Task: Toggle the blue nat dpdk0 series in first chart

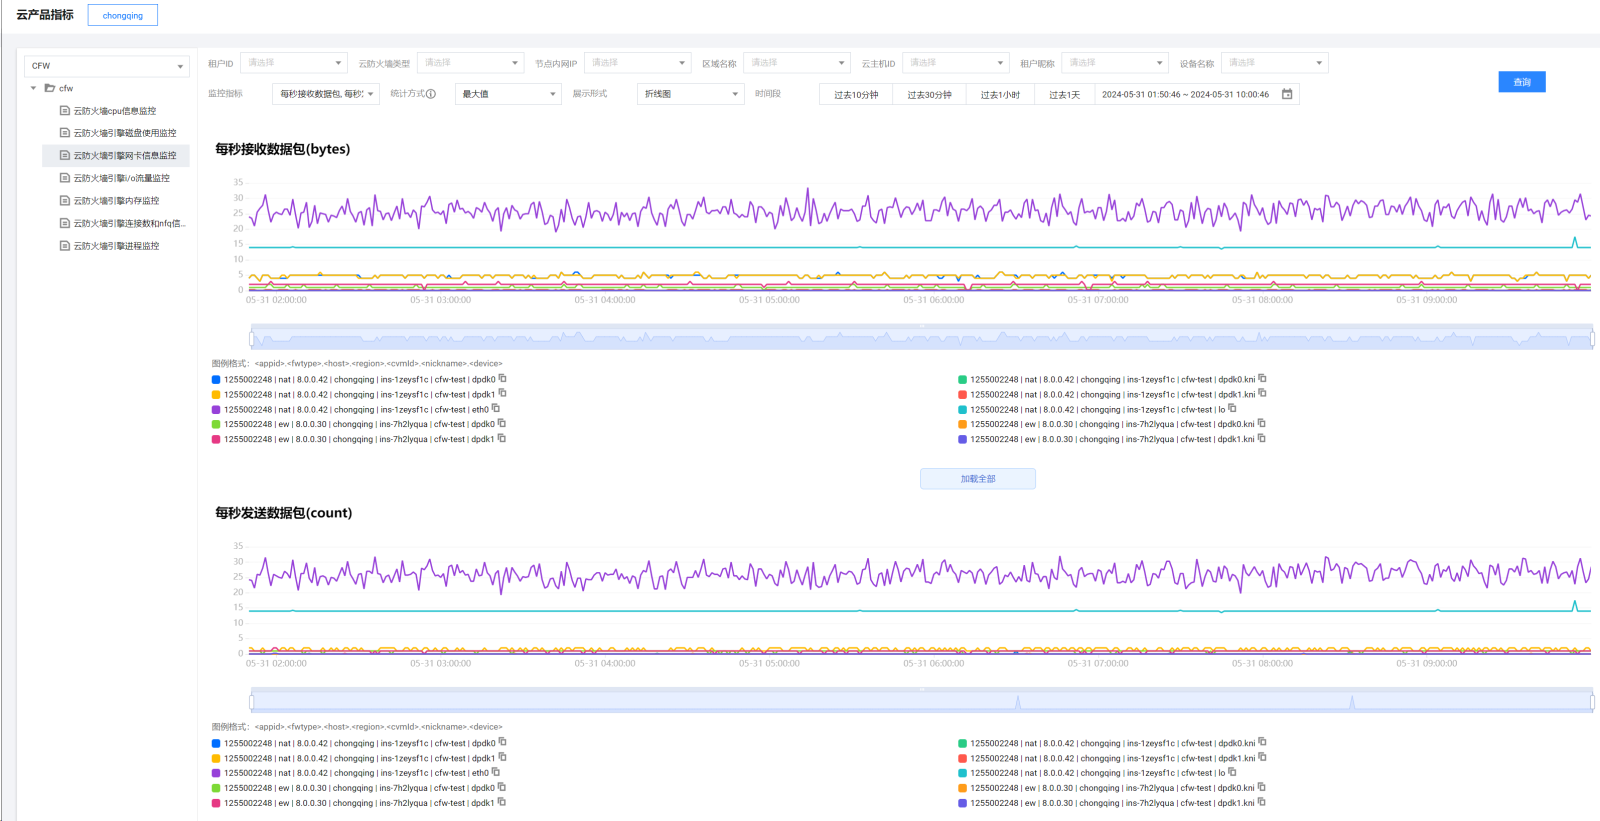Action: tap(216, 380)
